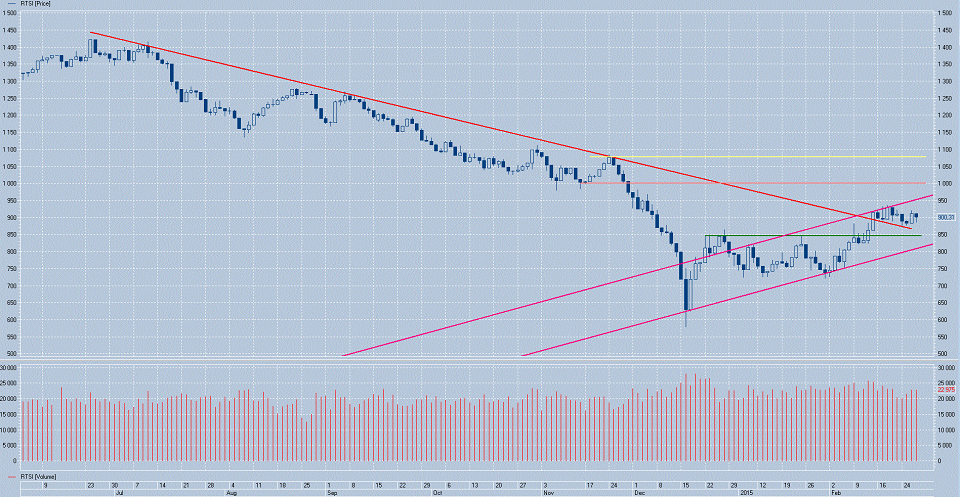Click the Oct month label on timeline
This screenshot has width=960, height=497.
tap(437, 493)
